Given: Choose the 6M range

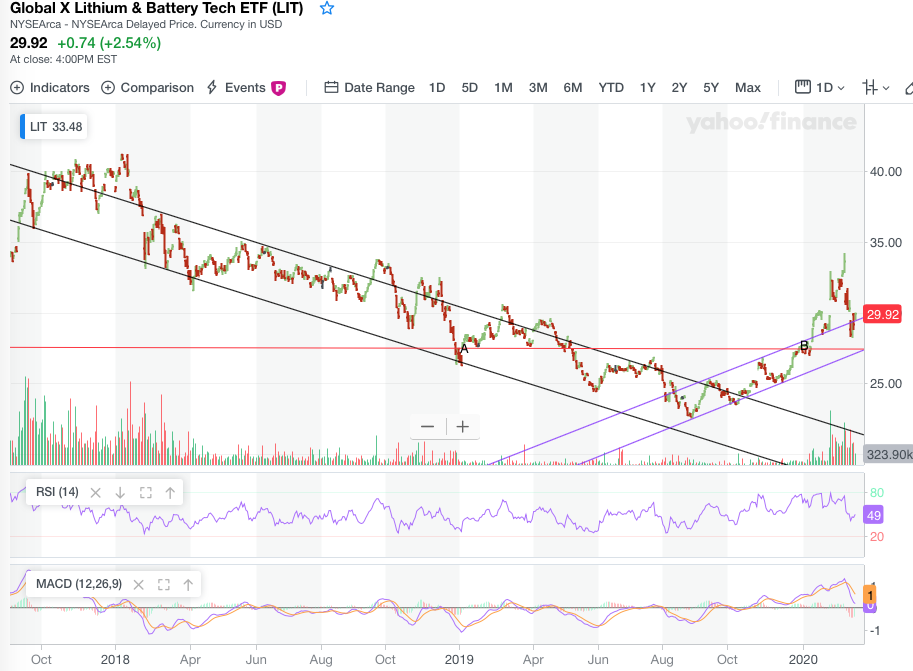Looking at the screenshot, I should 572,87.
